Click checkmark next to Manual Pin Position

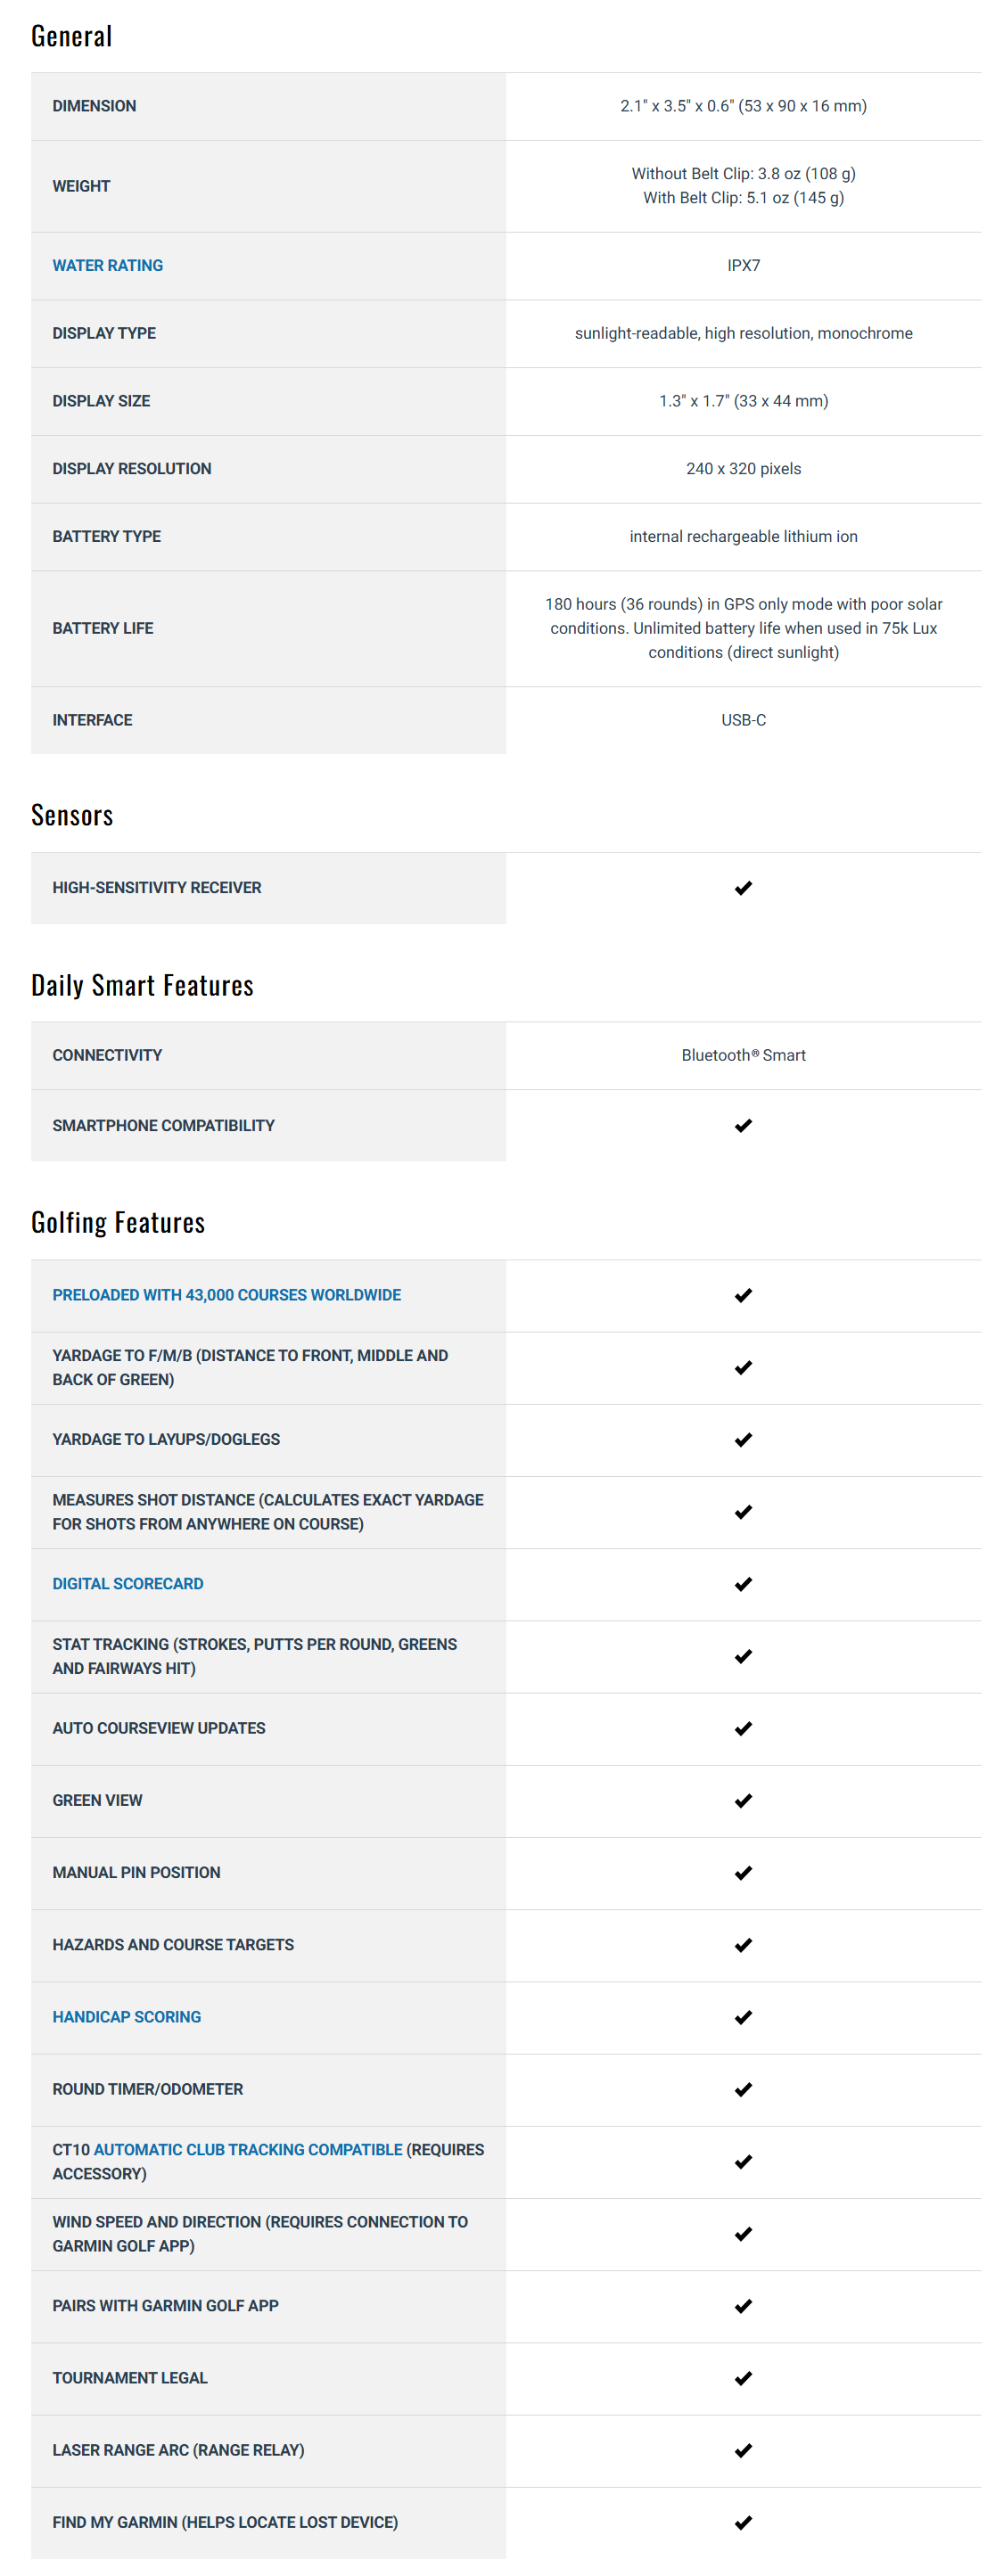742,1872
